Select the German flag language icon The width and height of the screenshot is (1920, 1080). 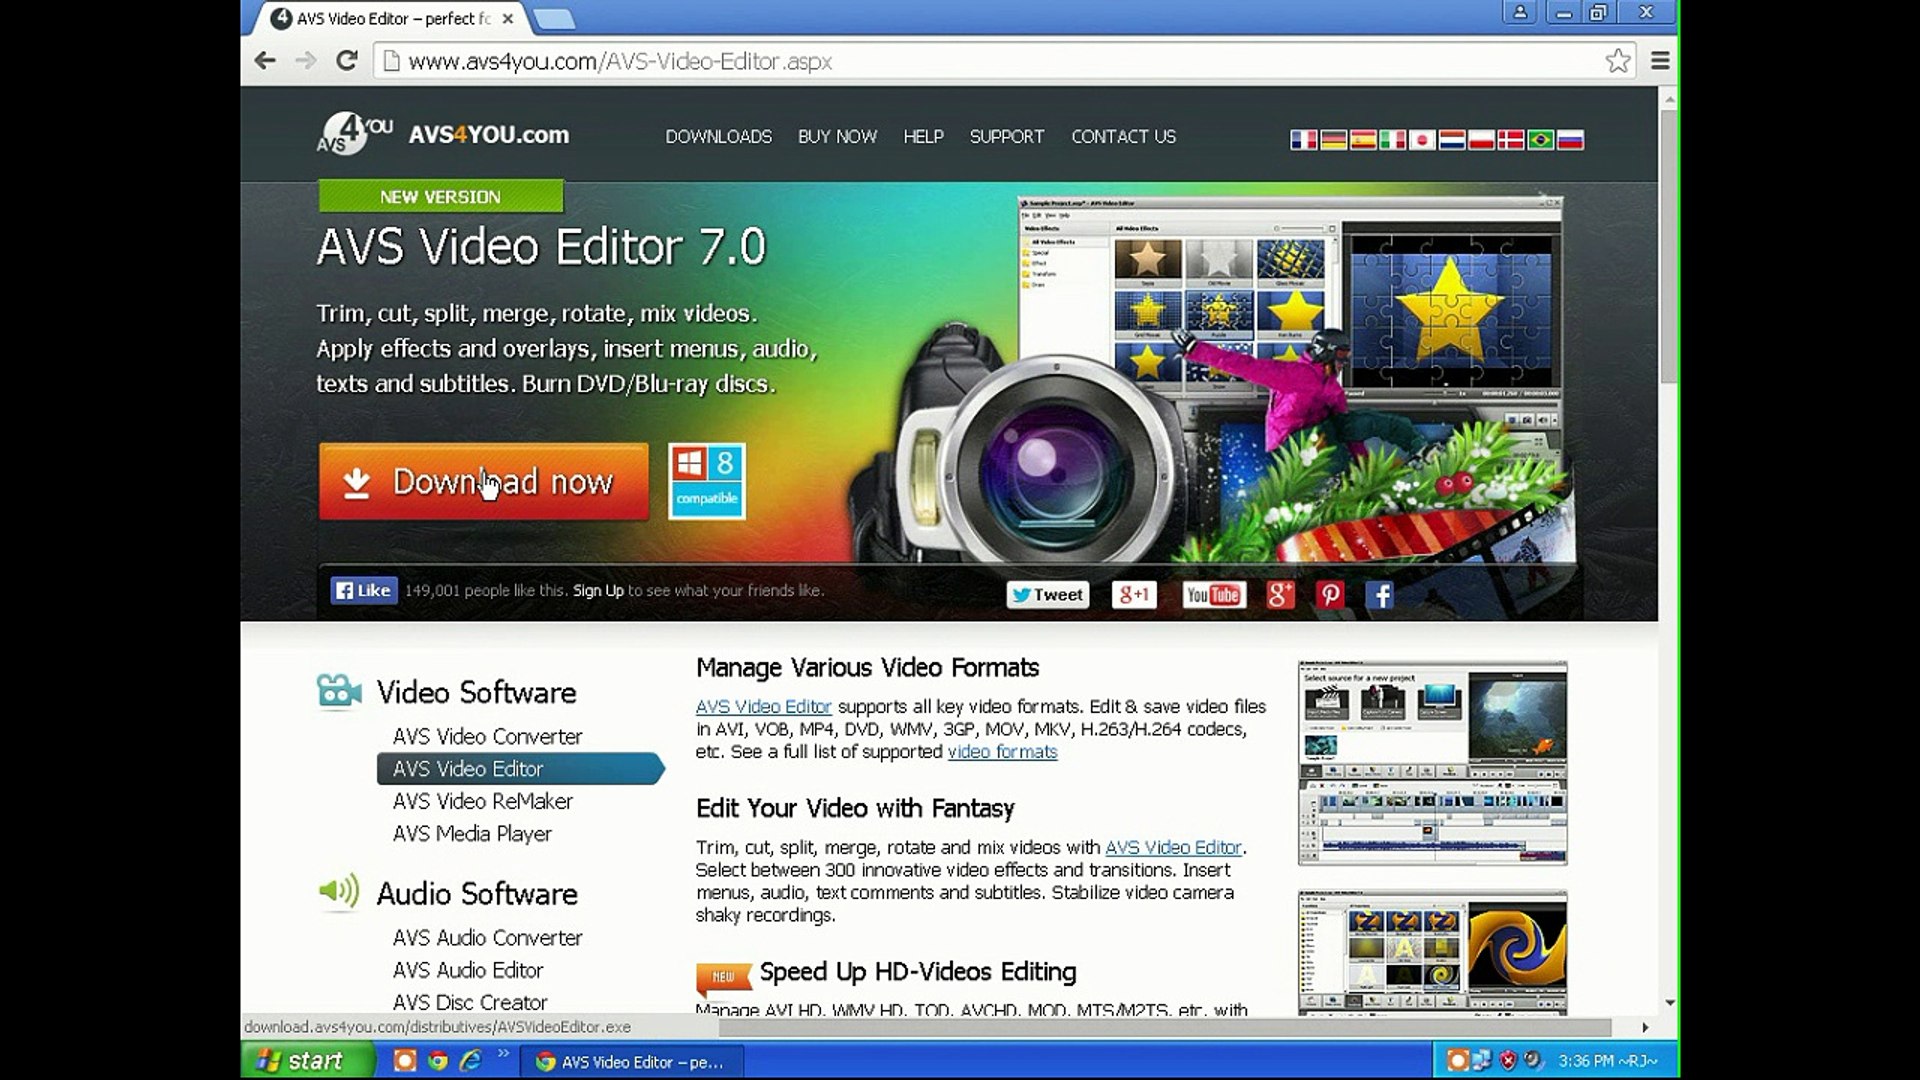(x=1333, y=140)
